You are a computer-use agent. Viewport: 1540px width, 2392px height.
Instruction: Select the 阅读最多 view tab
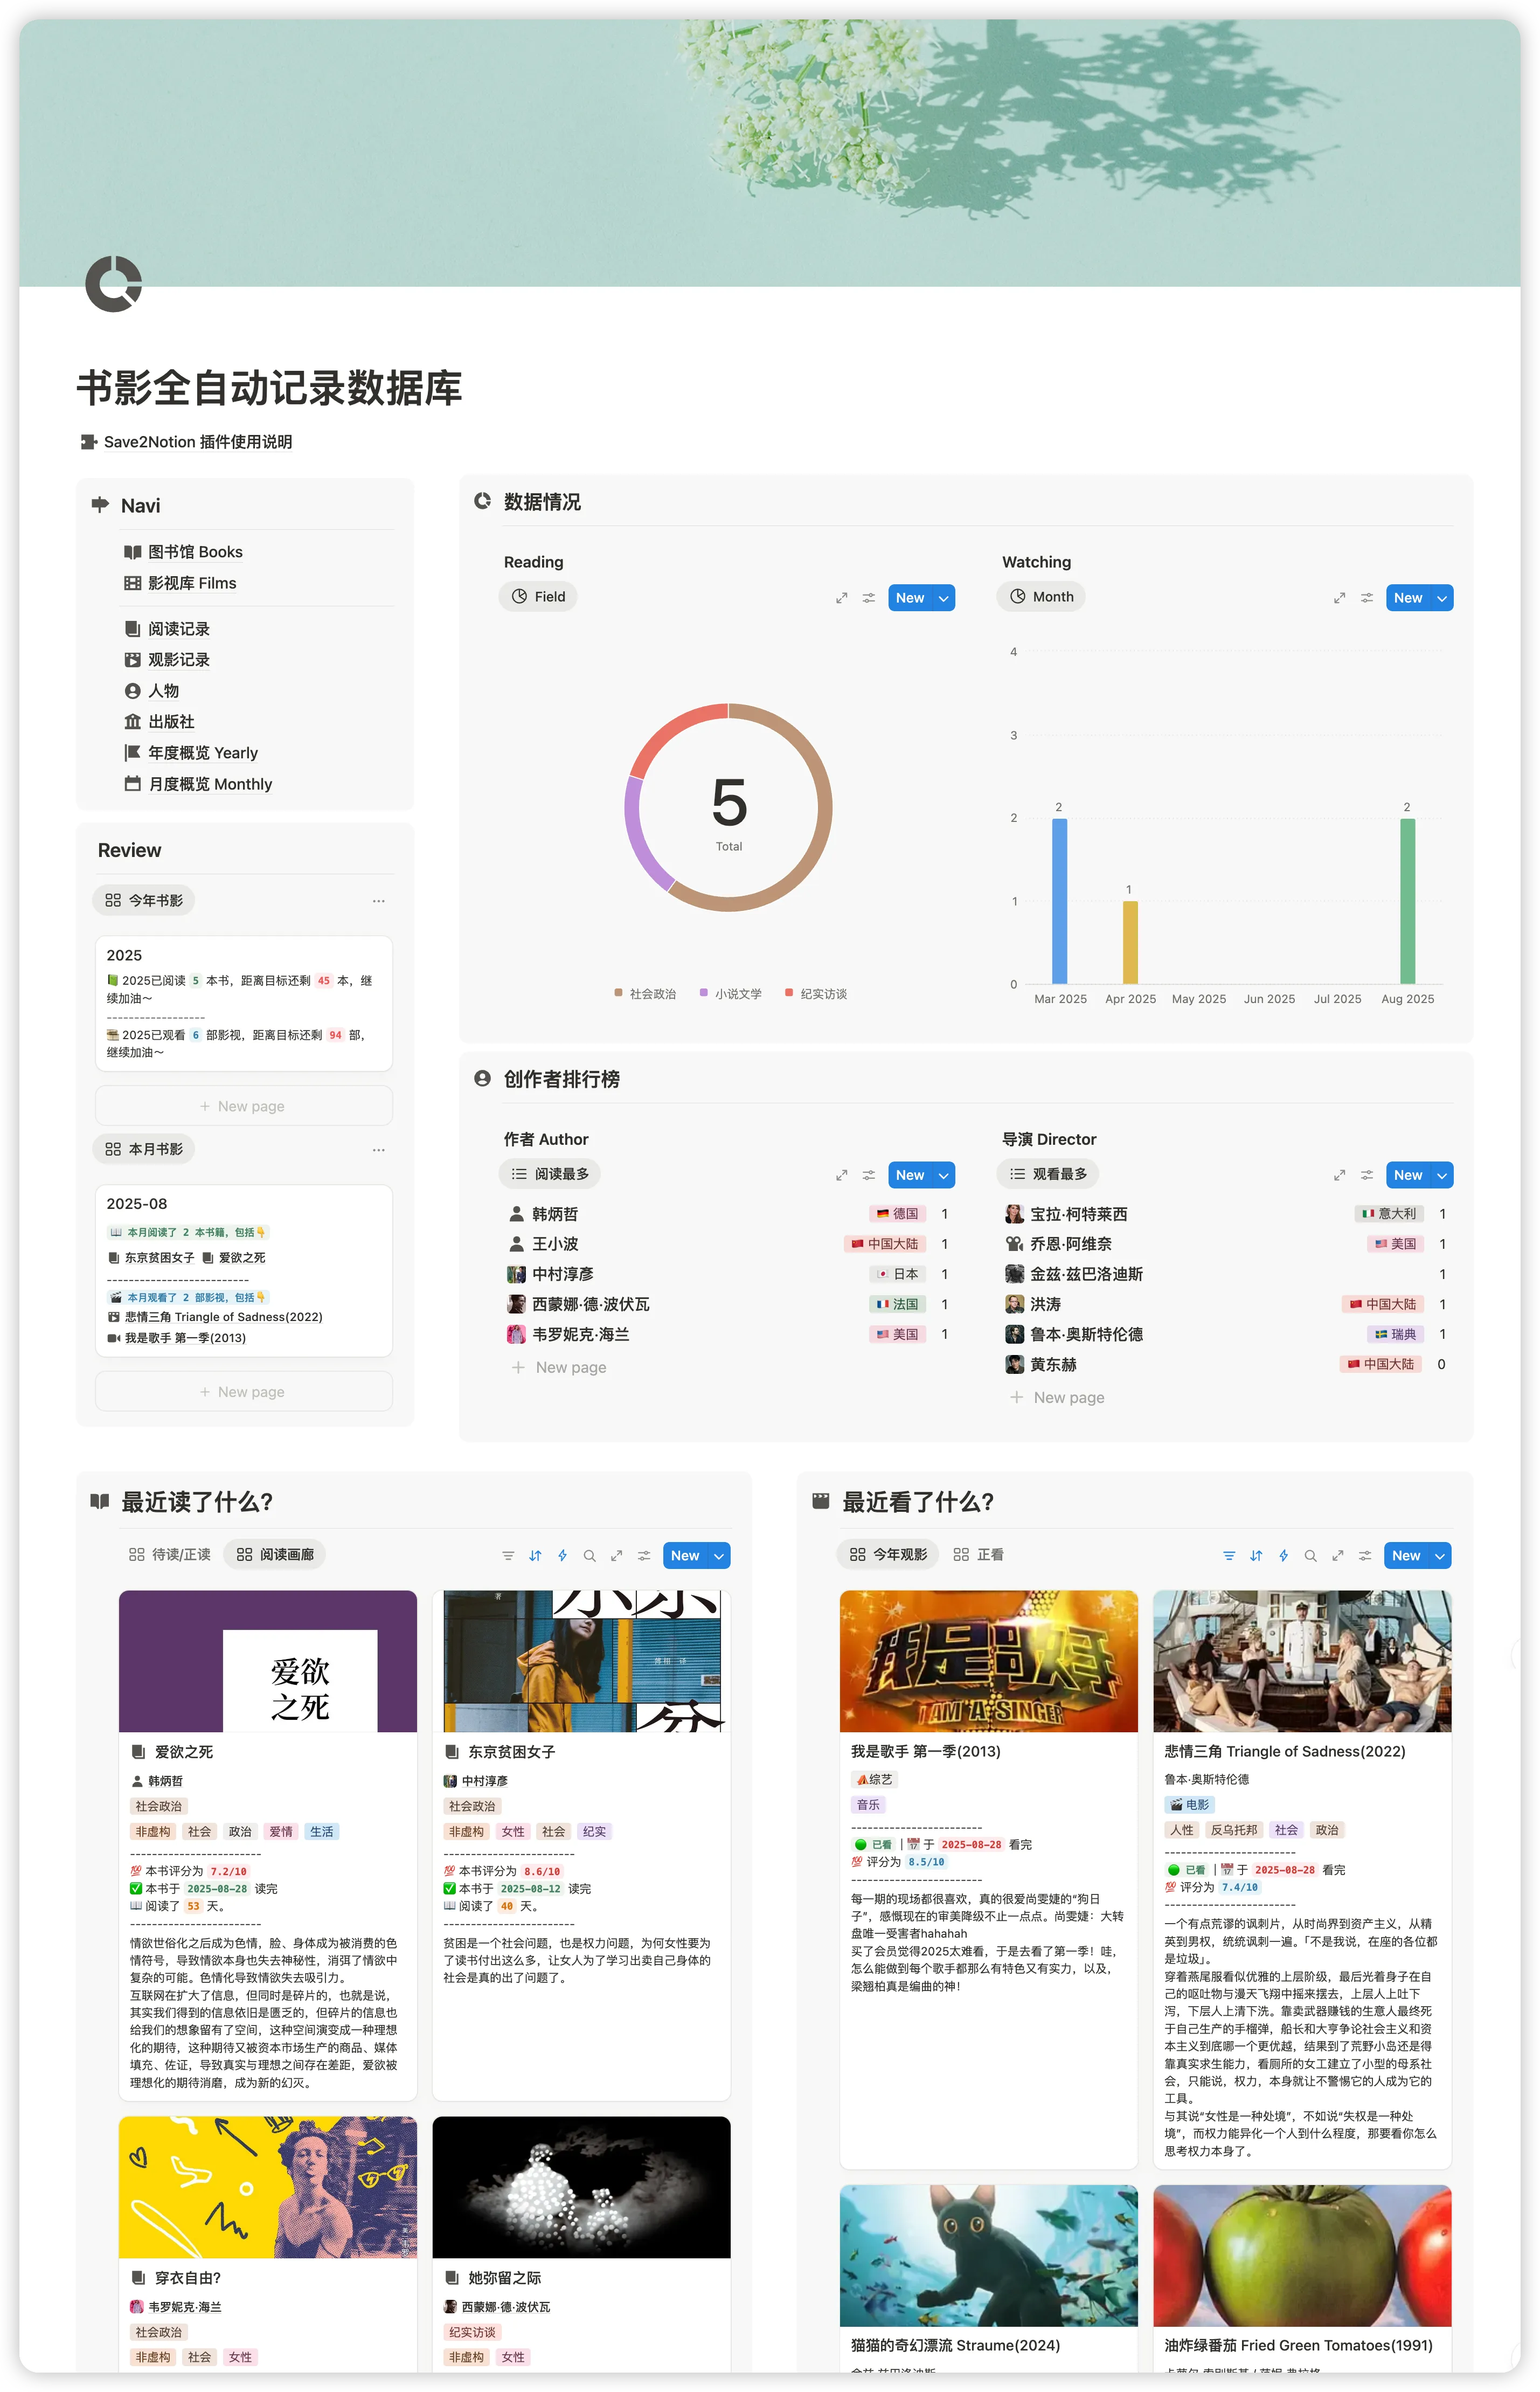[x=550, y=1173]
